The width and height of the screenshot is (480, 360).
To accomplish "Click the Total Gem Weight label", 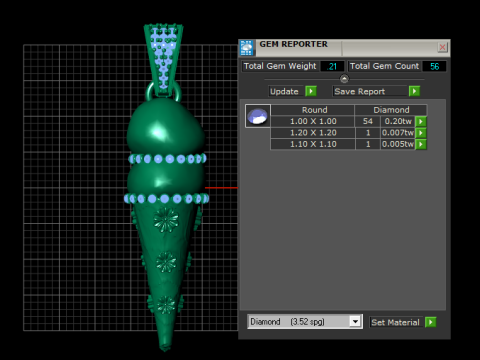I will (280, 66).
